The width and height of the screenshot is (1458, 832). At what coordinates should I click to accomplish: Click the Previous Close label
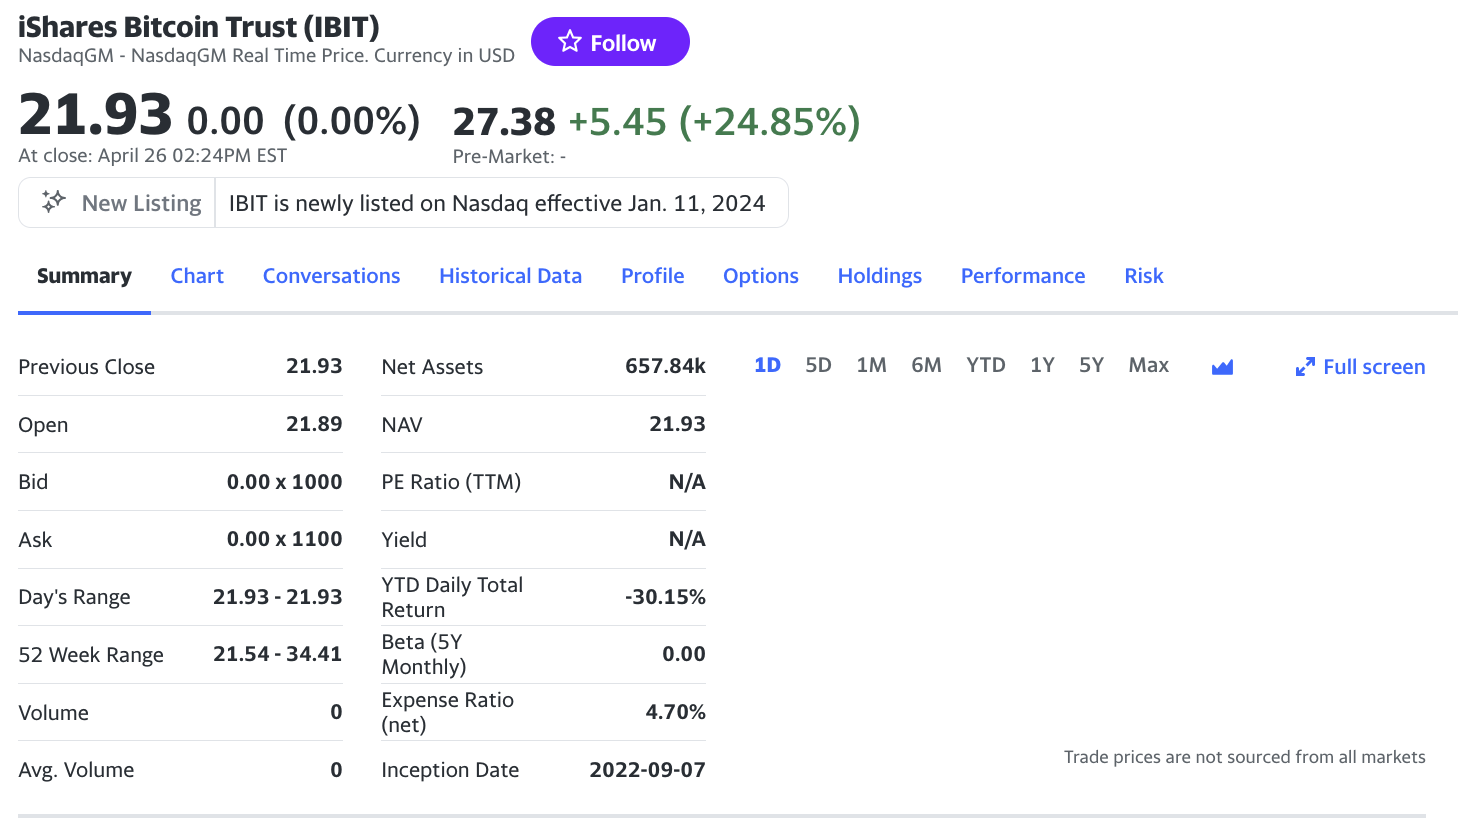87,367
